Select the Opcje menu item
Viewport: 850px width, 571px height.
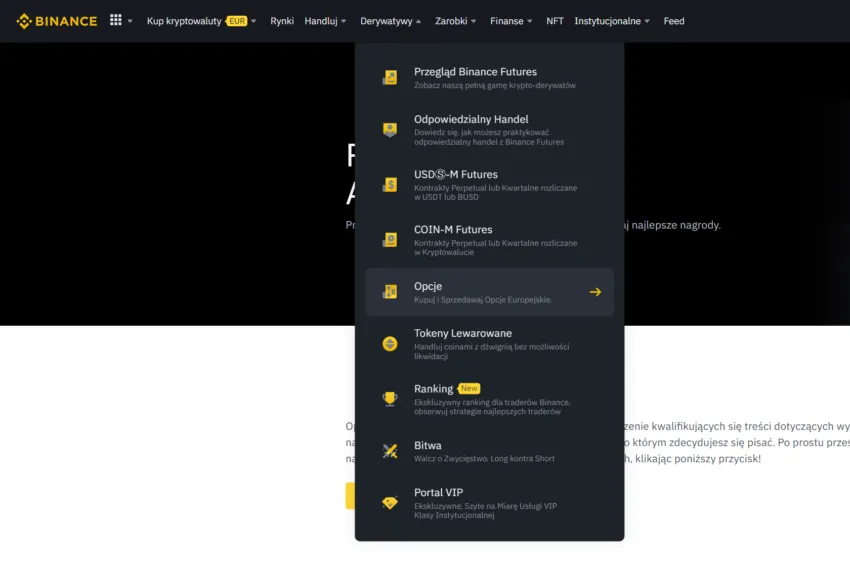490,292
